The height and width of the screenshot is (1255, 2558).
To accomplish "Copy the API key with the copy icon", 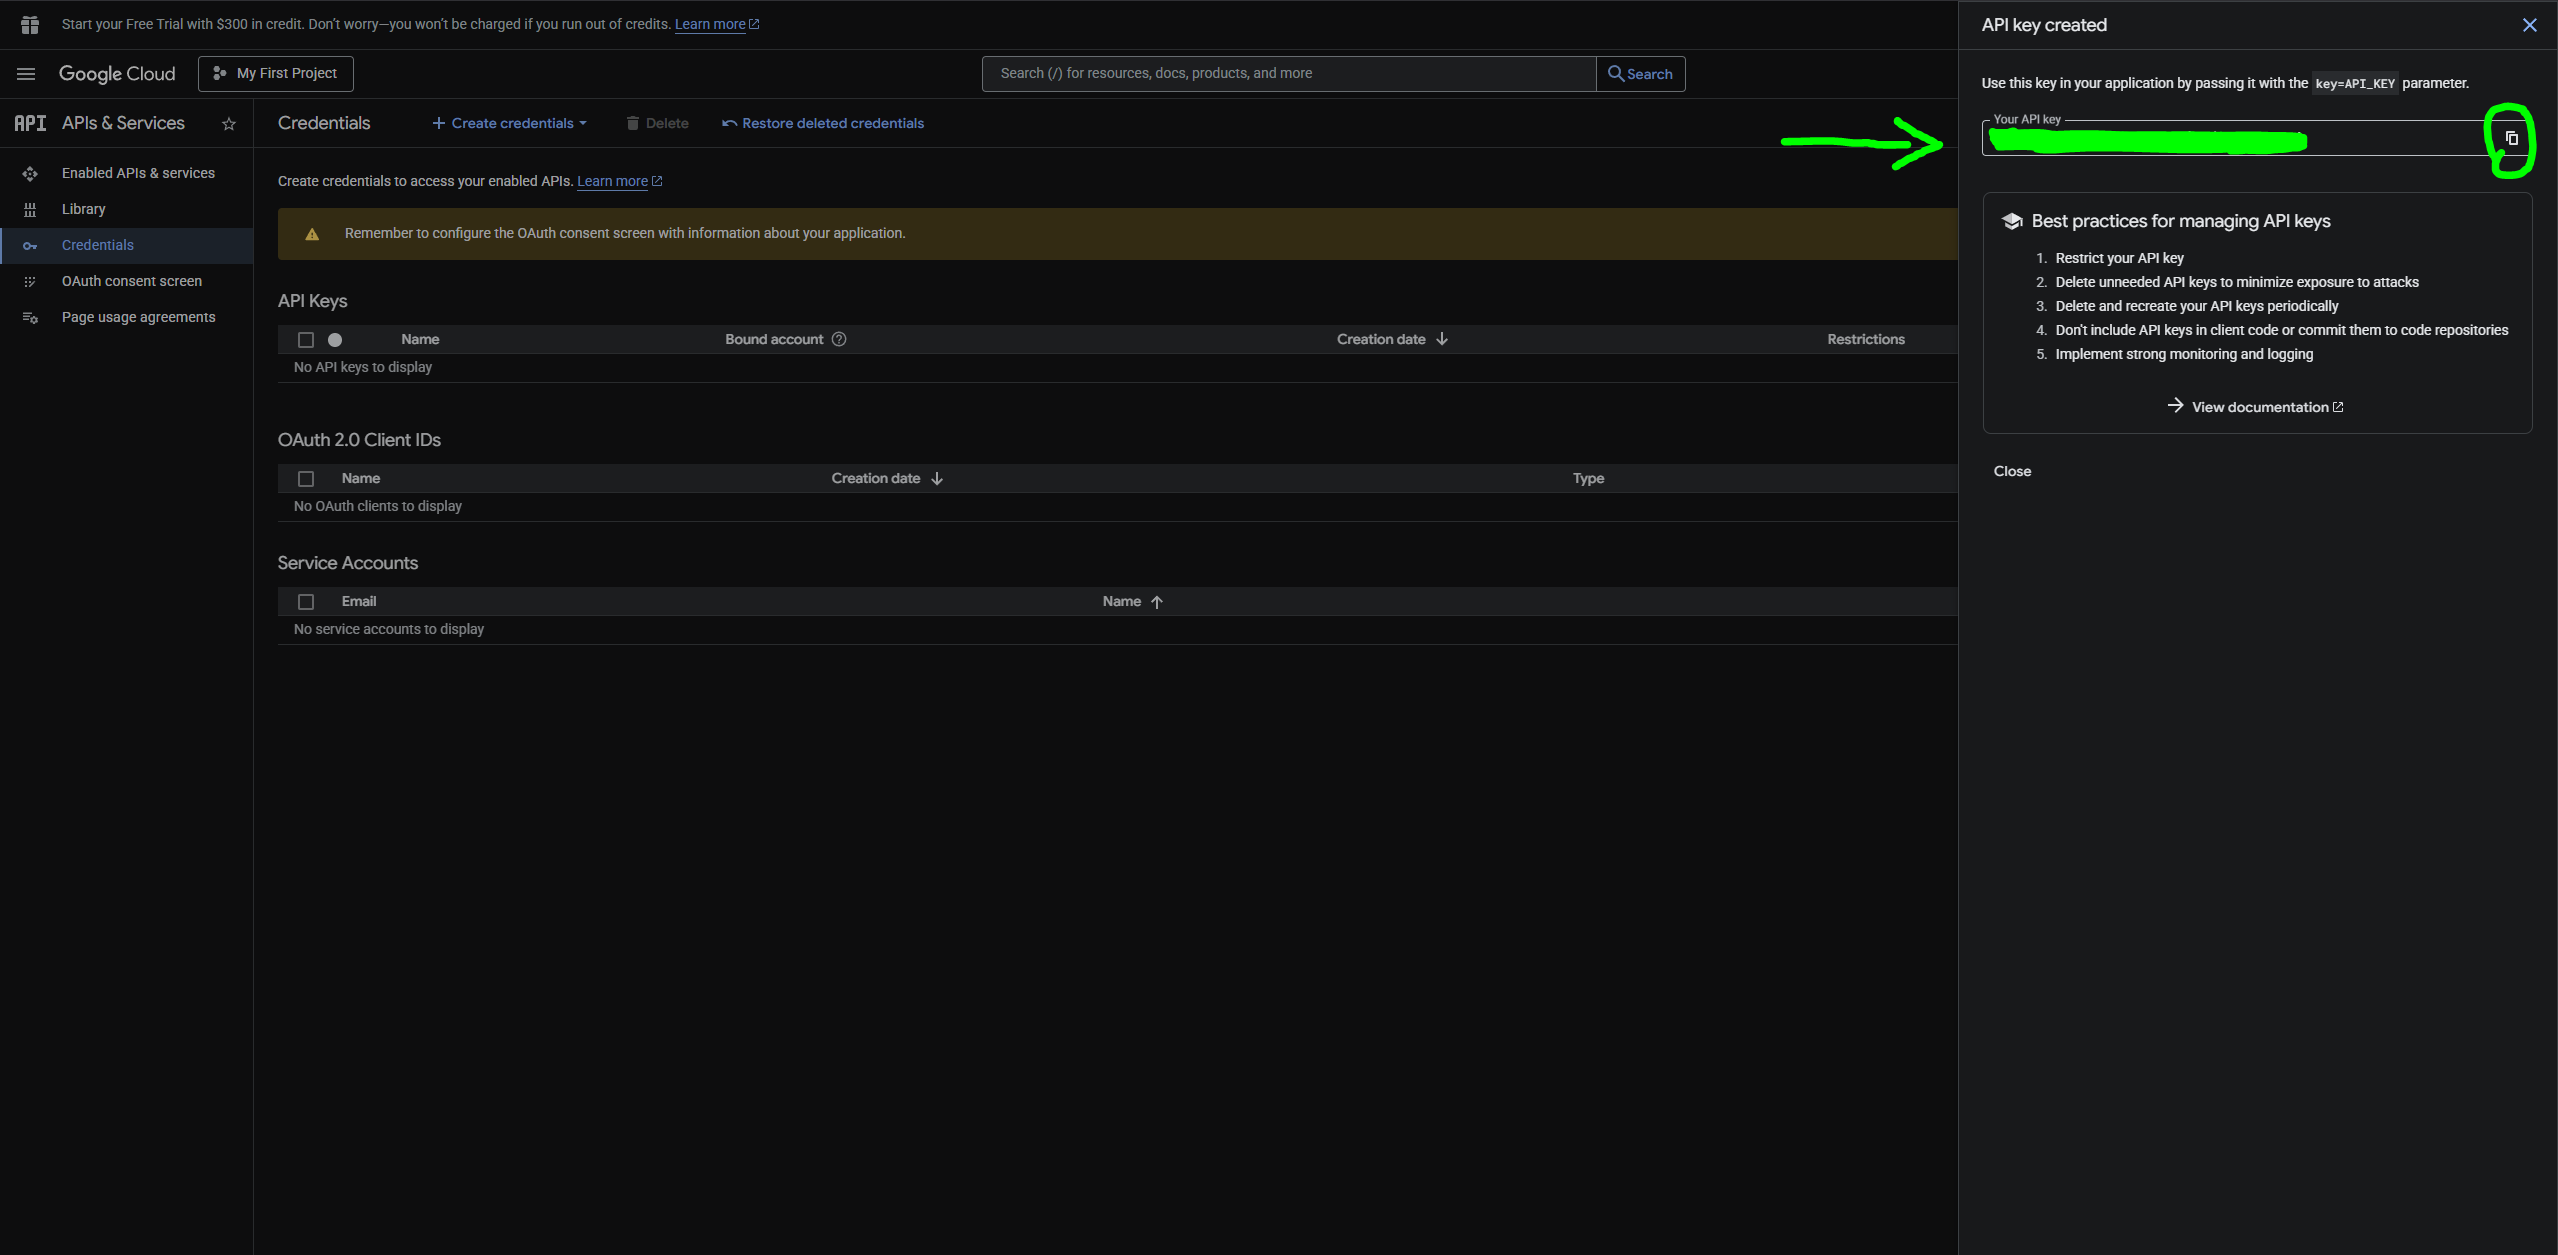I will [x=2511, y=138].
